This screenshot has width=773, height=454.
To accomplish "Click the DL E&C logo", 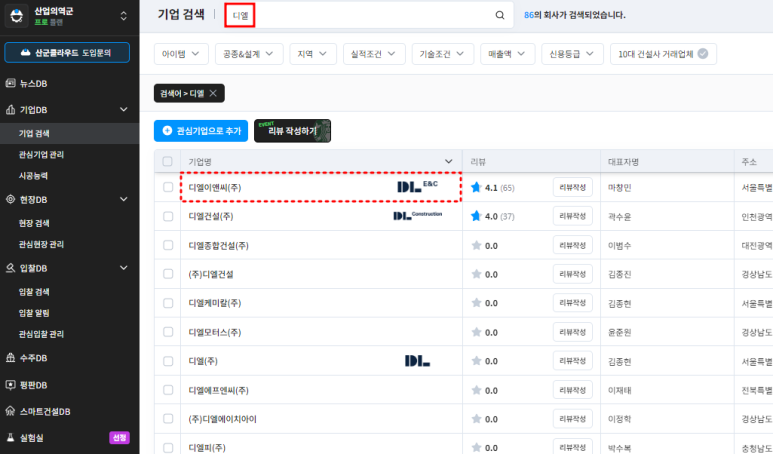I will click(417, 186).
